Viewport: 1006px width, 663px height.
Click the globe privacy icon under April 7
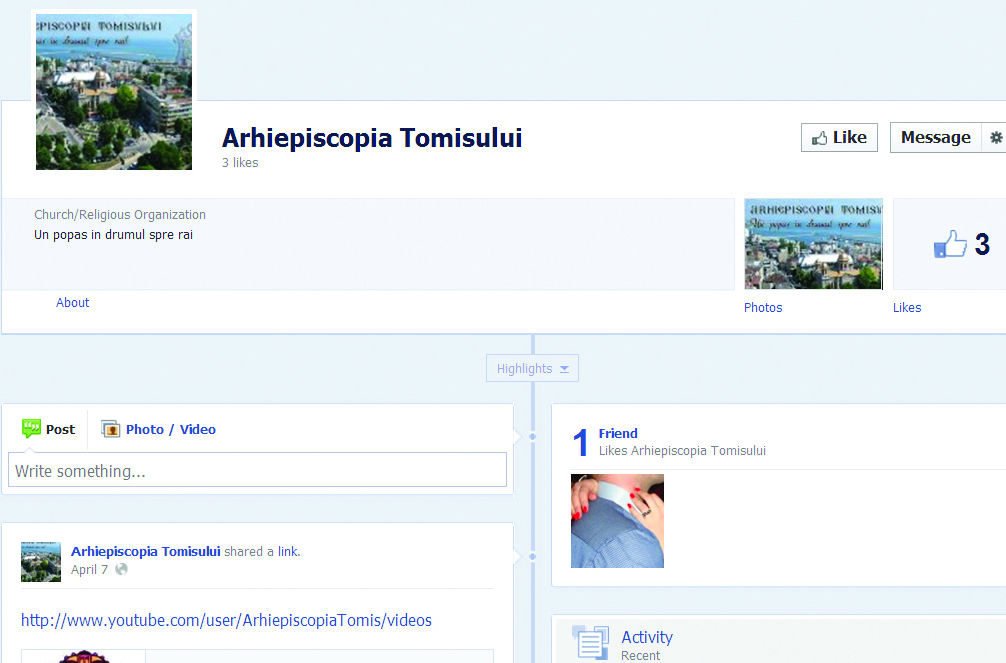[121, 568]
